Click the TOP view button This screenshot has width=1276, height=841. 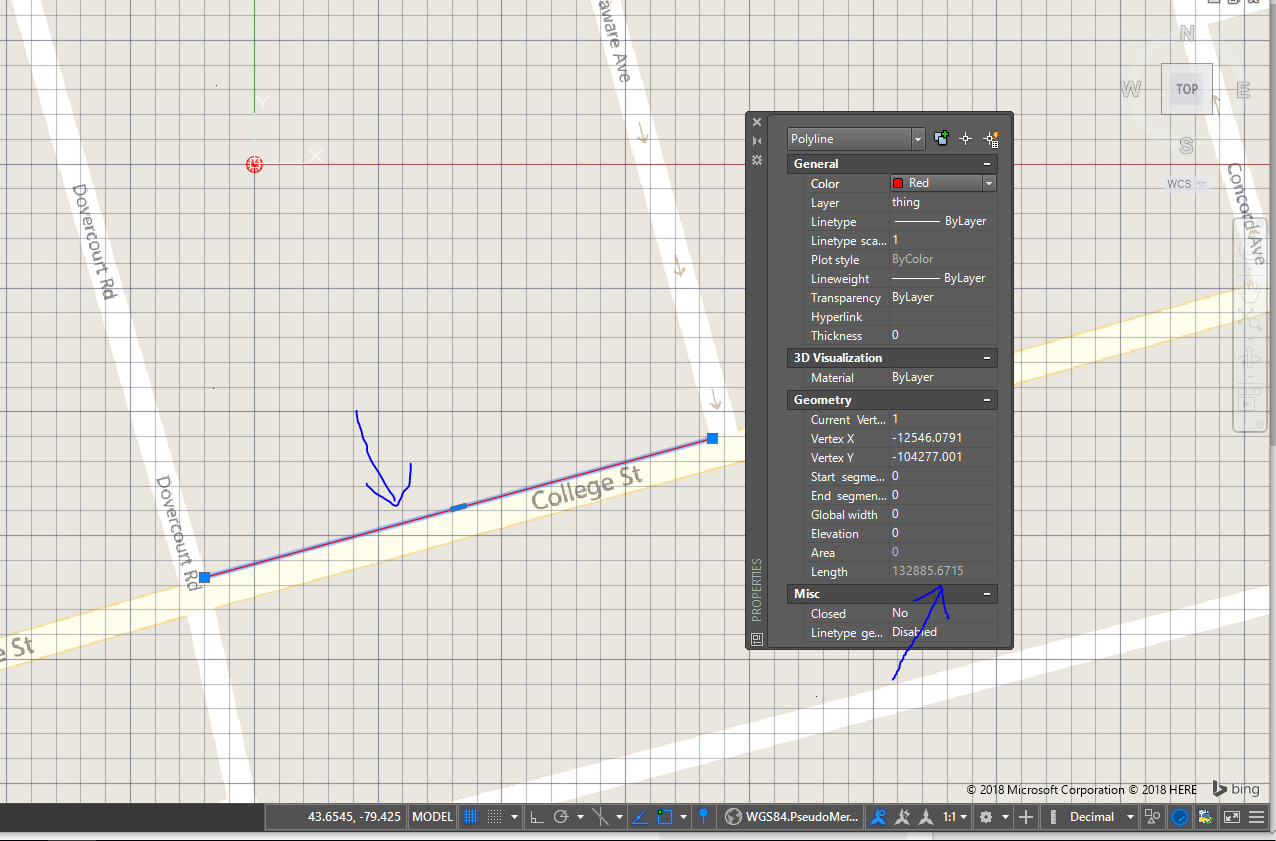1186,89
